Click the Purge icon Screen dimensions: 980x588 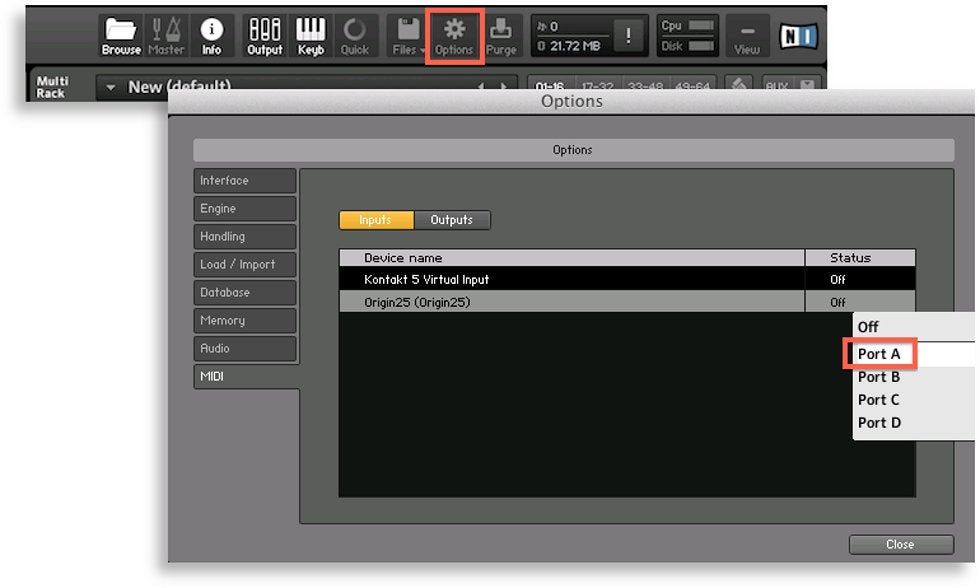coord(501,35)
